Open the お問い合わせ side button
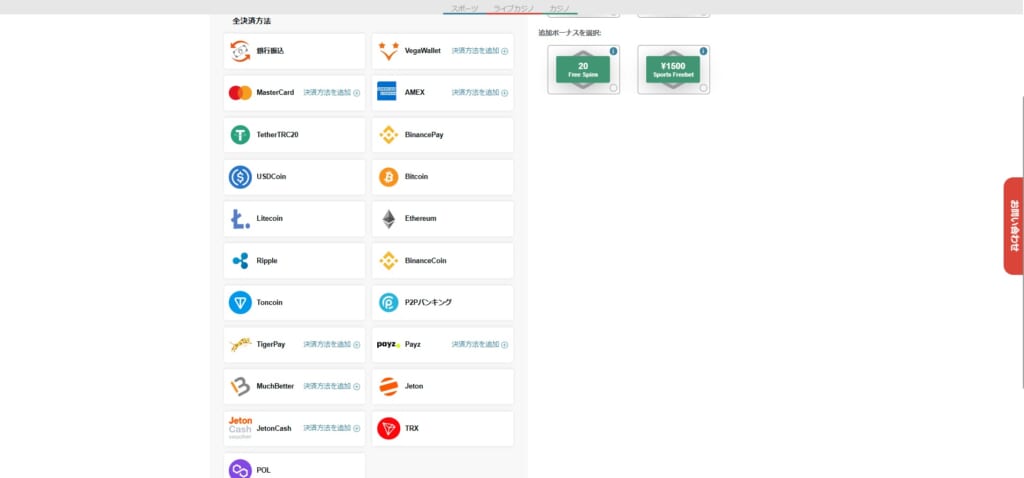 click(1013, 225)
